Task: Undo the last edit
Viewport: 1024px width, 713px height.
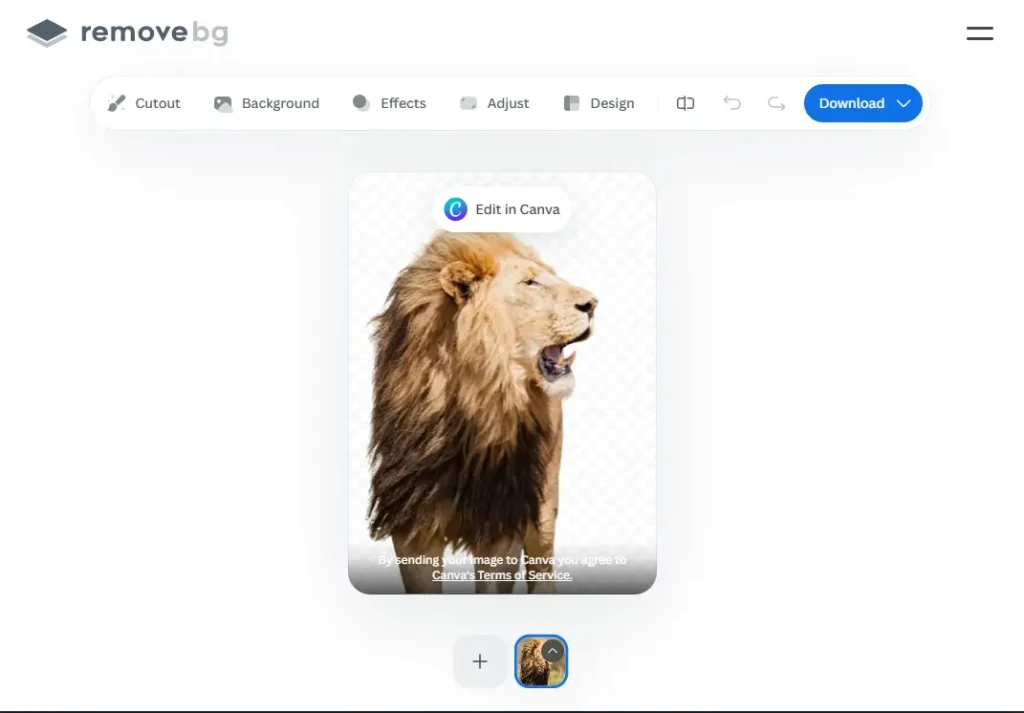Action: pos(732,103)
